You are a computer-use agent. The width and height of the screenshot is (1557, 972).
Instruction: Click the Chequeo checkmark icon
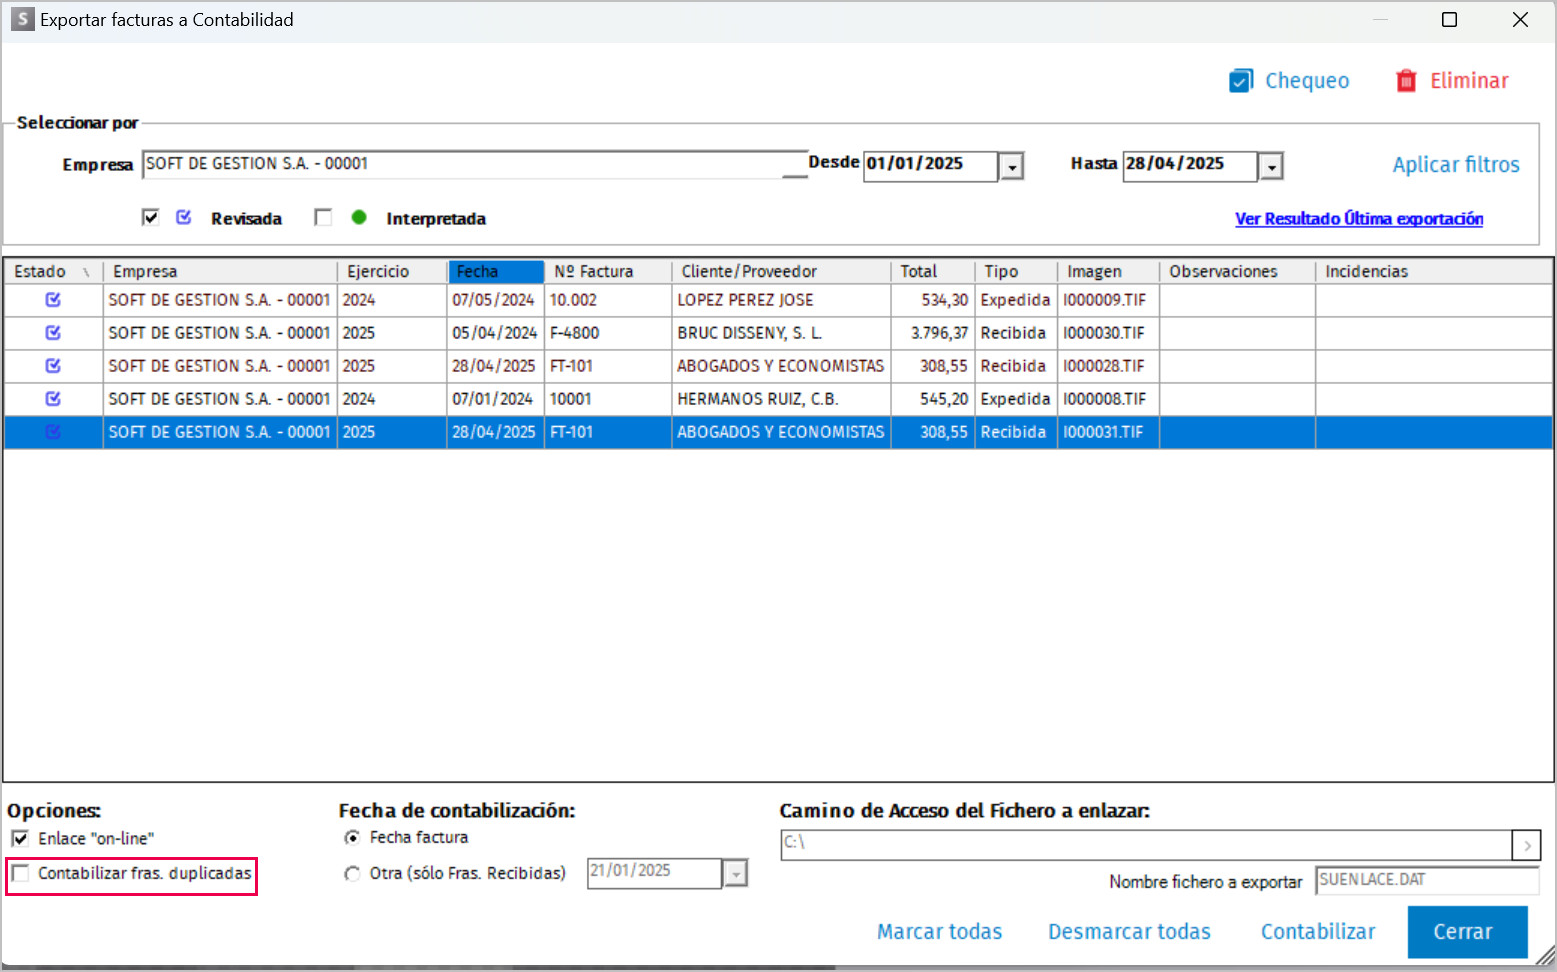1241,81
